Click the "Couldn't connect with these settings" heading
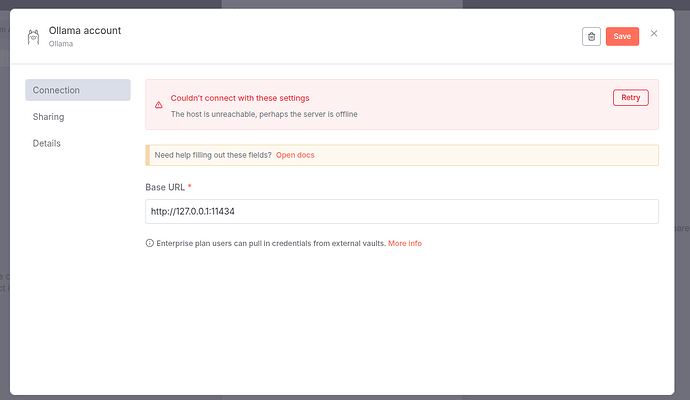Viewport: 690px width, 400px height. tap(240, 98)
